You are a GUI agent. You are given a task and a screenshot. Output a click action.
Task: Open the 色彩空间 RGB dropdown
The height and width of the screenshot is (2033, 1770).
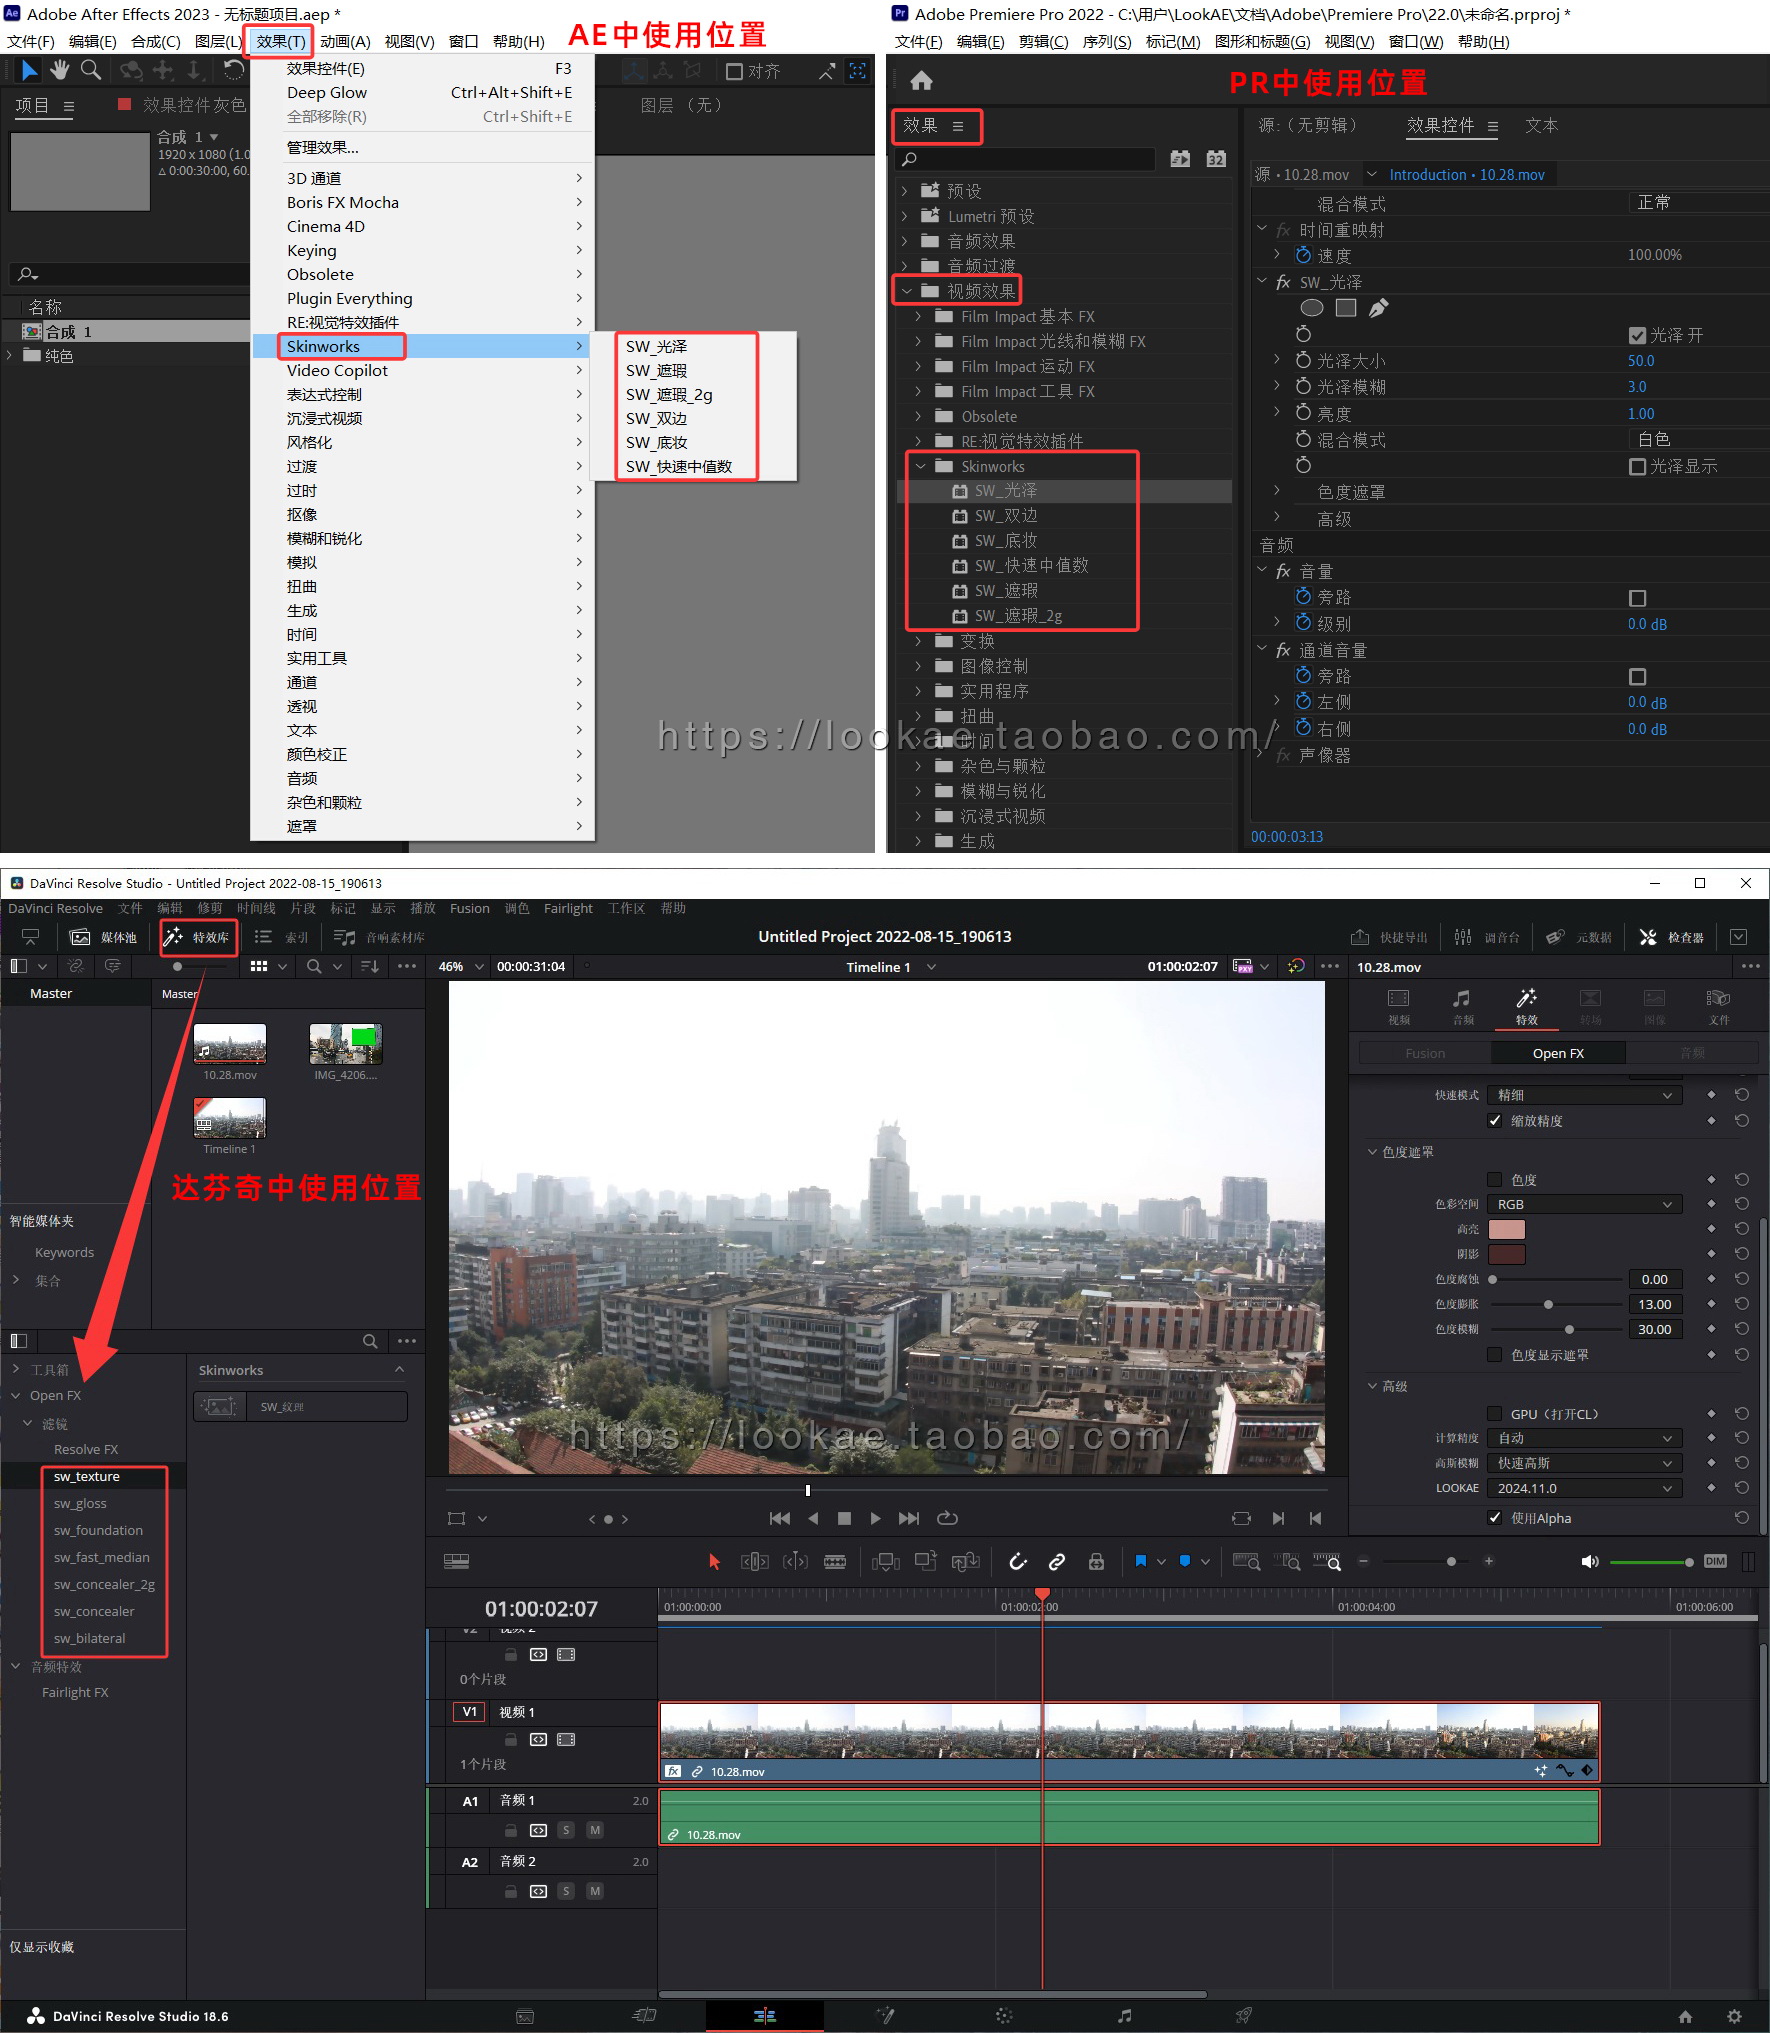pos(1584,1204)
